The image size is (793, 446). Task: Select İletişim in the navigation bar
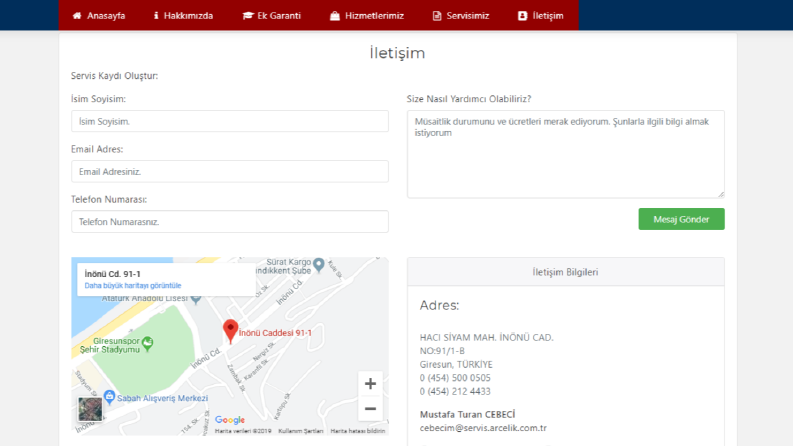(541, 16)
